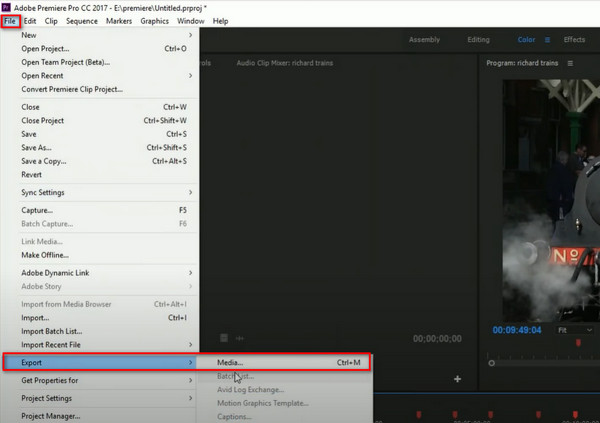Click the Program monitor train video preview
Viewport: 600px width, 423px height.
551,201
